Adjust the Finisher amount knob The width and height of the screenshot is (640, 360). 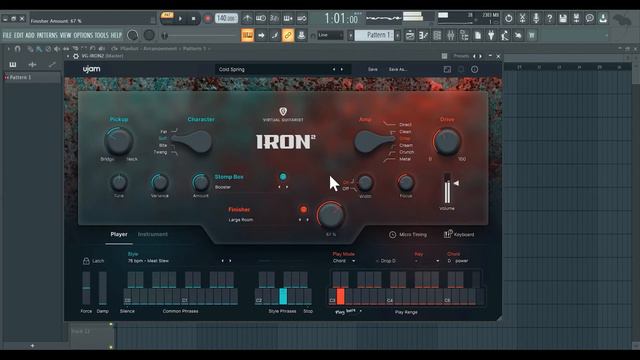tap(331, 215)
